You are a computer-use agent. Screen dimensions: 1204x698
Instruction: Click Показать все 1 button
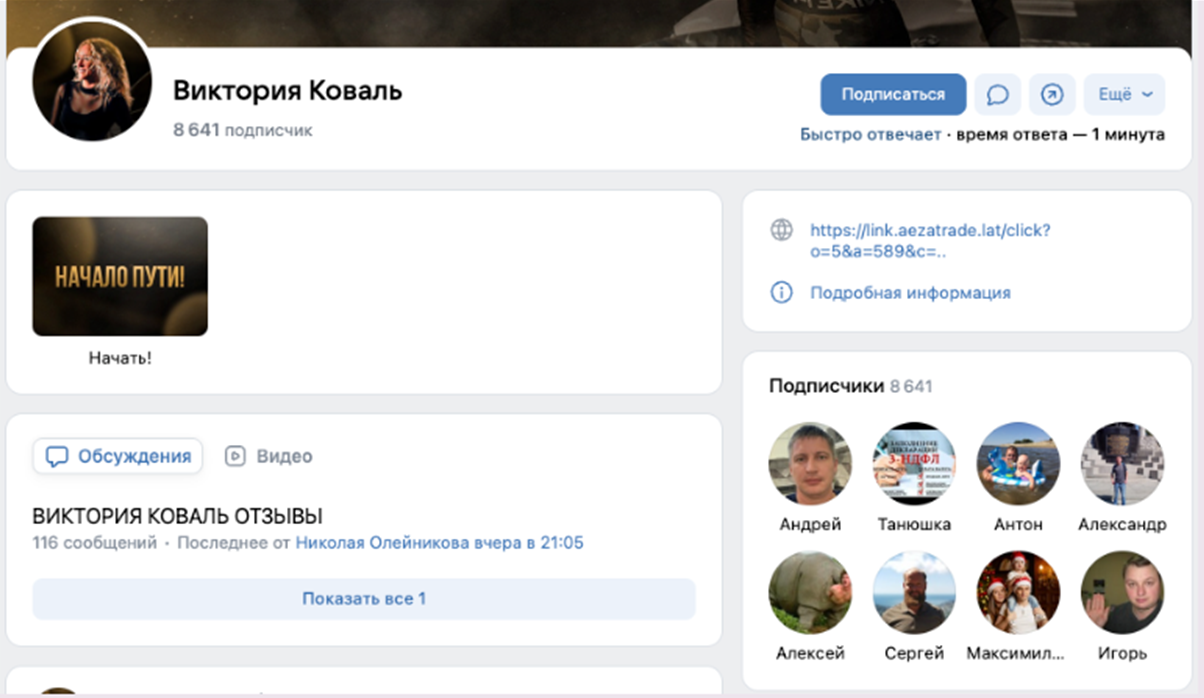point(364,599)
